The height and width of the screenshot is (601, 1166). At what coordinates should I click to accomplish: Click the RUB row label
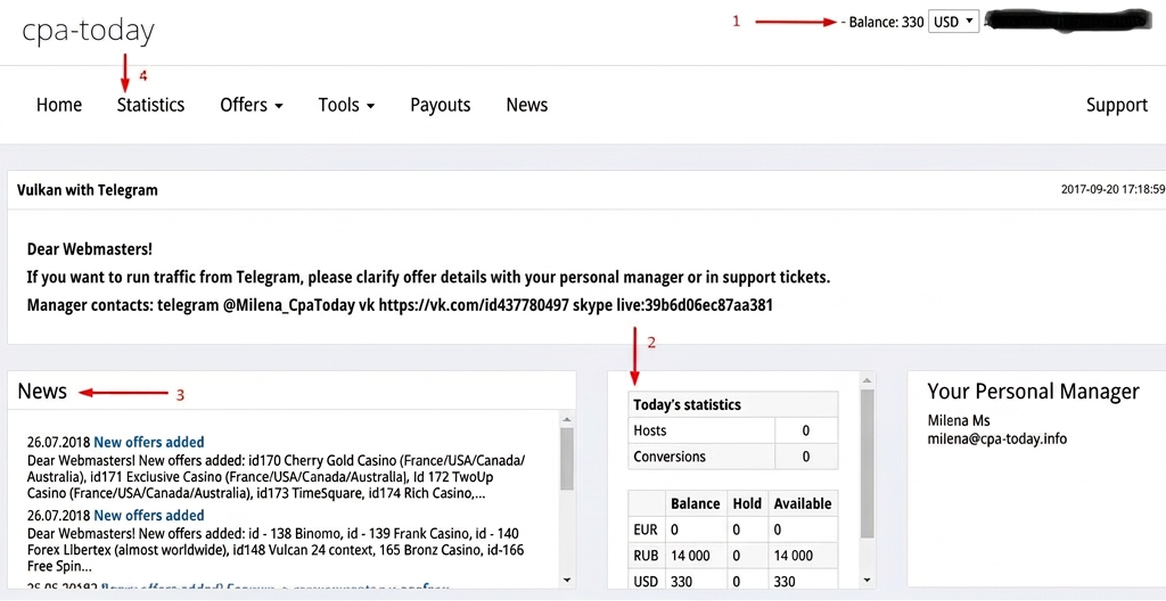646,555
